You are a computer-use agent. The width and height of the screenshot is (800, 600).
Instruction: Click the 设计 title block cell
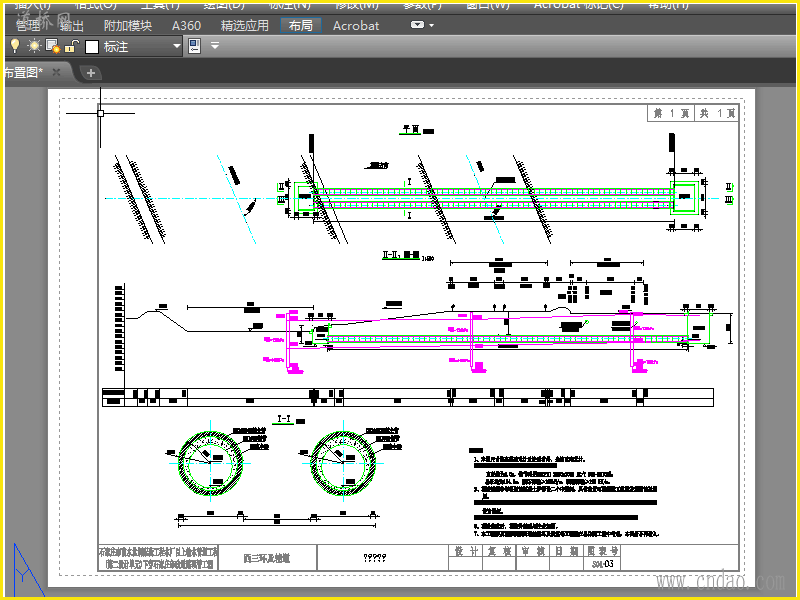(x=465, y=551)
